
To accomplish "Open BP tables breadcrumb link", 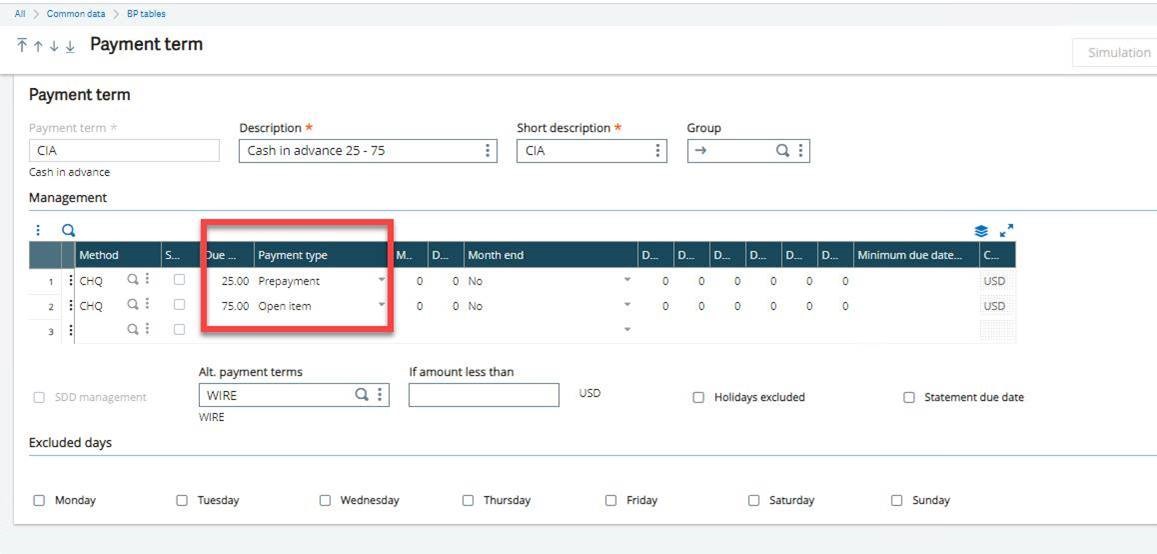I will (146, 14).
